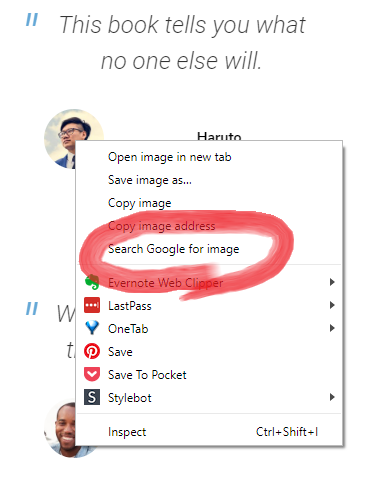This screenshot has width=379, height=488.
Task: Click the blue OneTab funnel icon
Action: (92, 328)
